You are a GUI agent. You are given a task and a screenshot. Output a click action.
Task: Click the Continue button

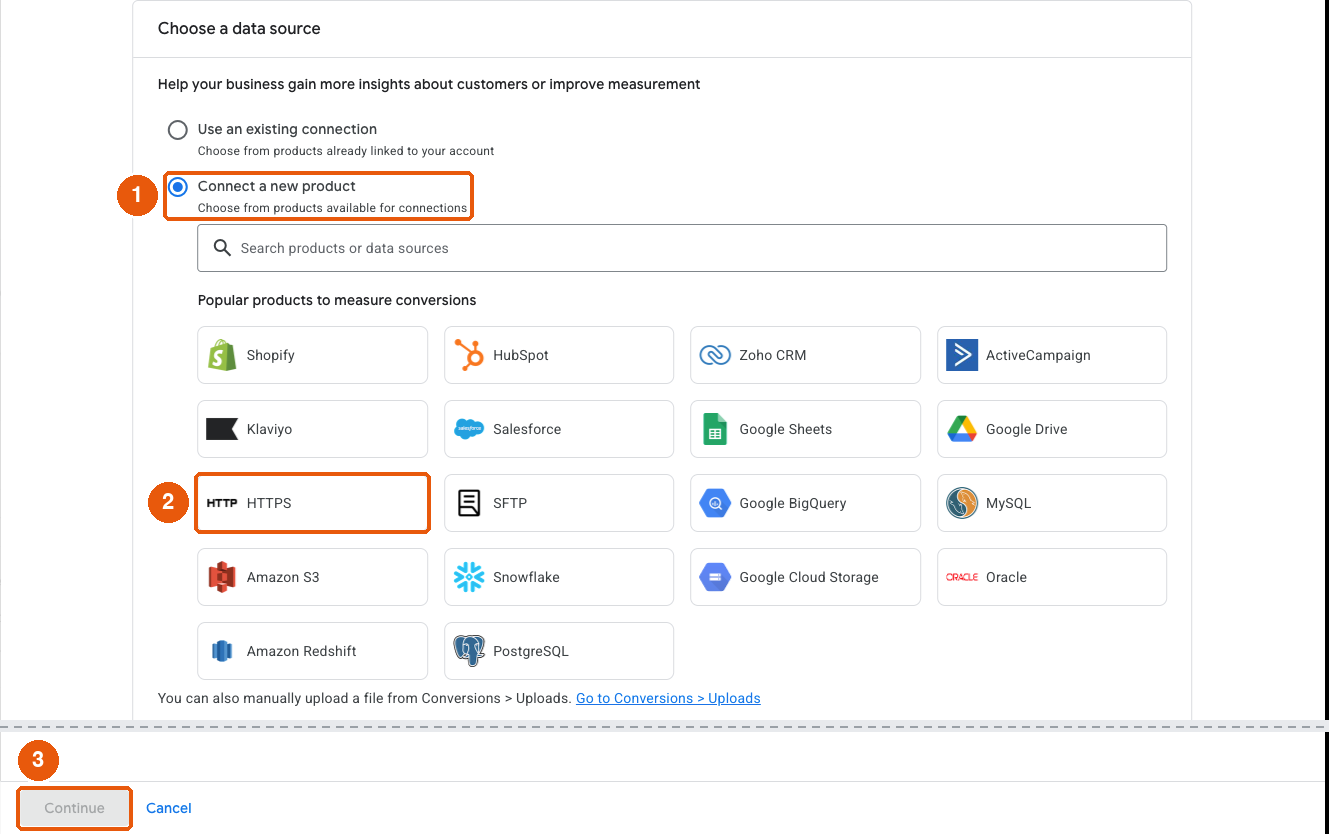tap(75, 808)
